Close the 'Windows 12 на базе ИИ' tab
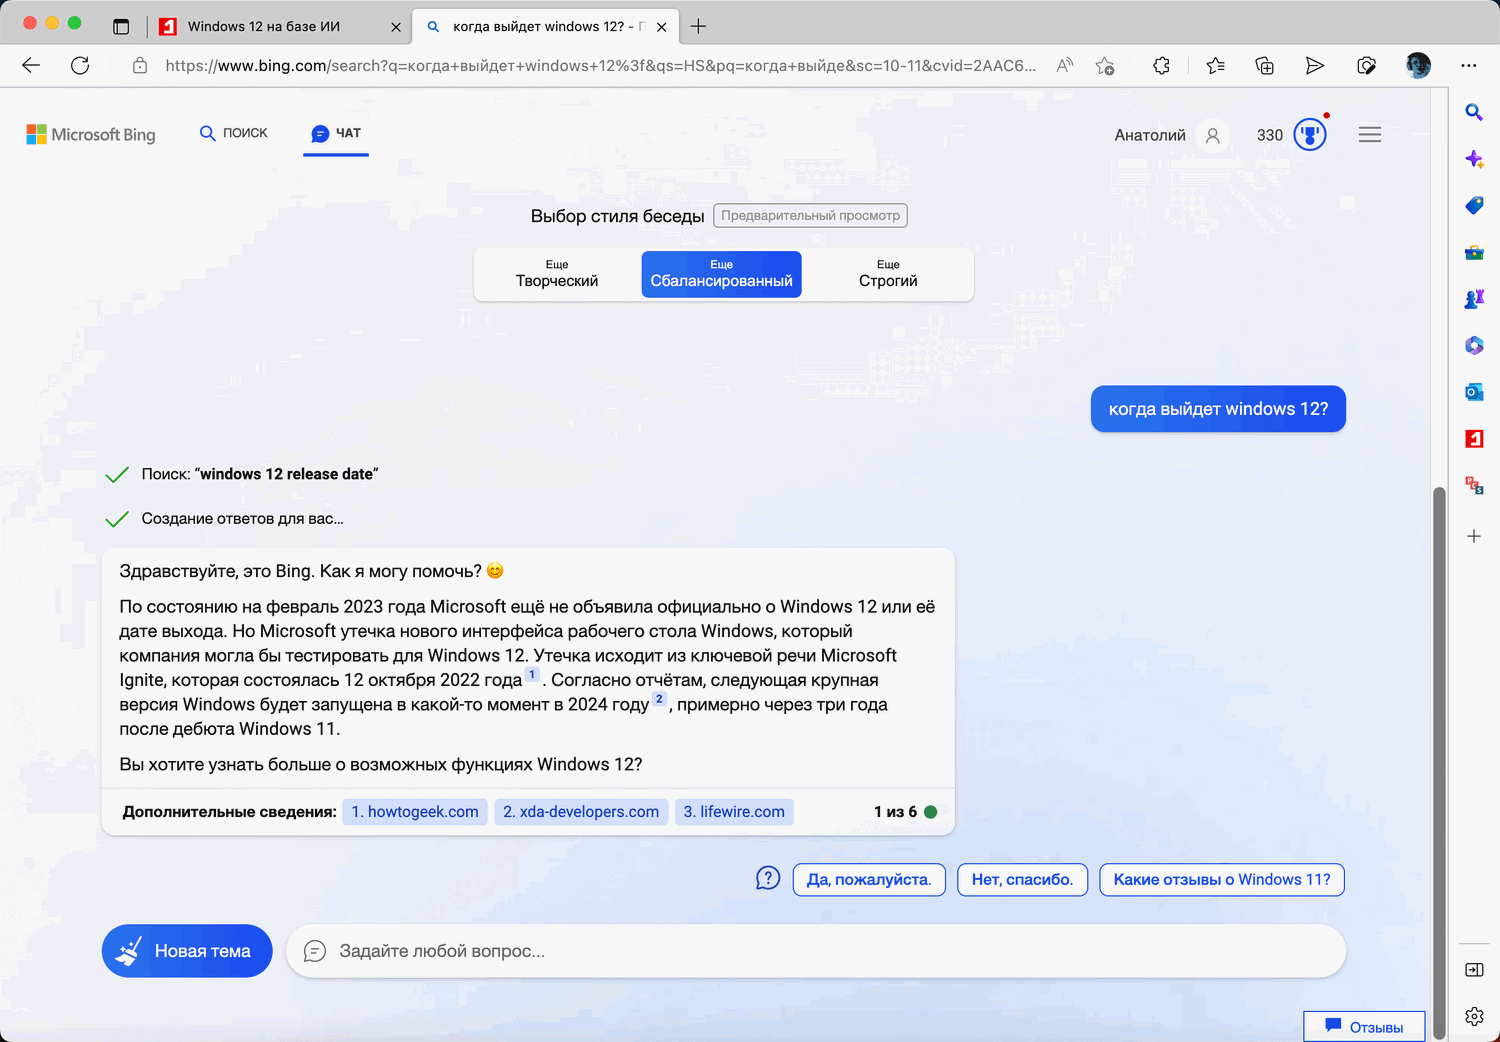The height and width of the screenshot is (1042, 1500). click(x=396, y=27)
